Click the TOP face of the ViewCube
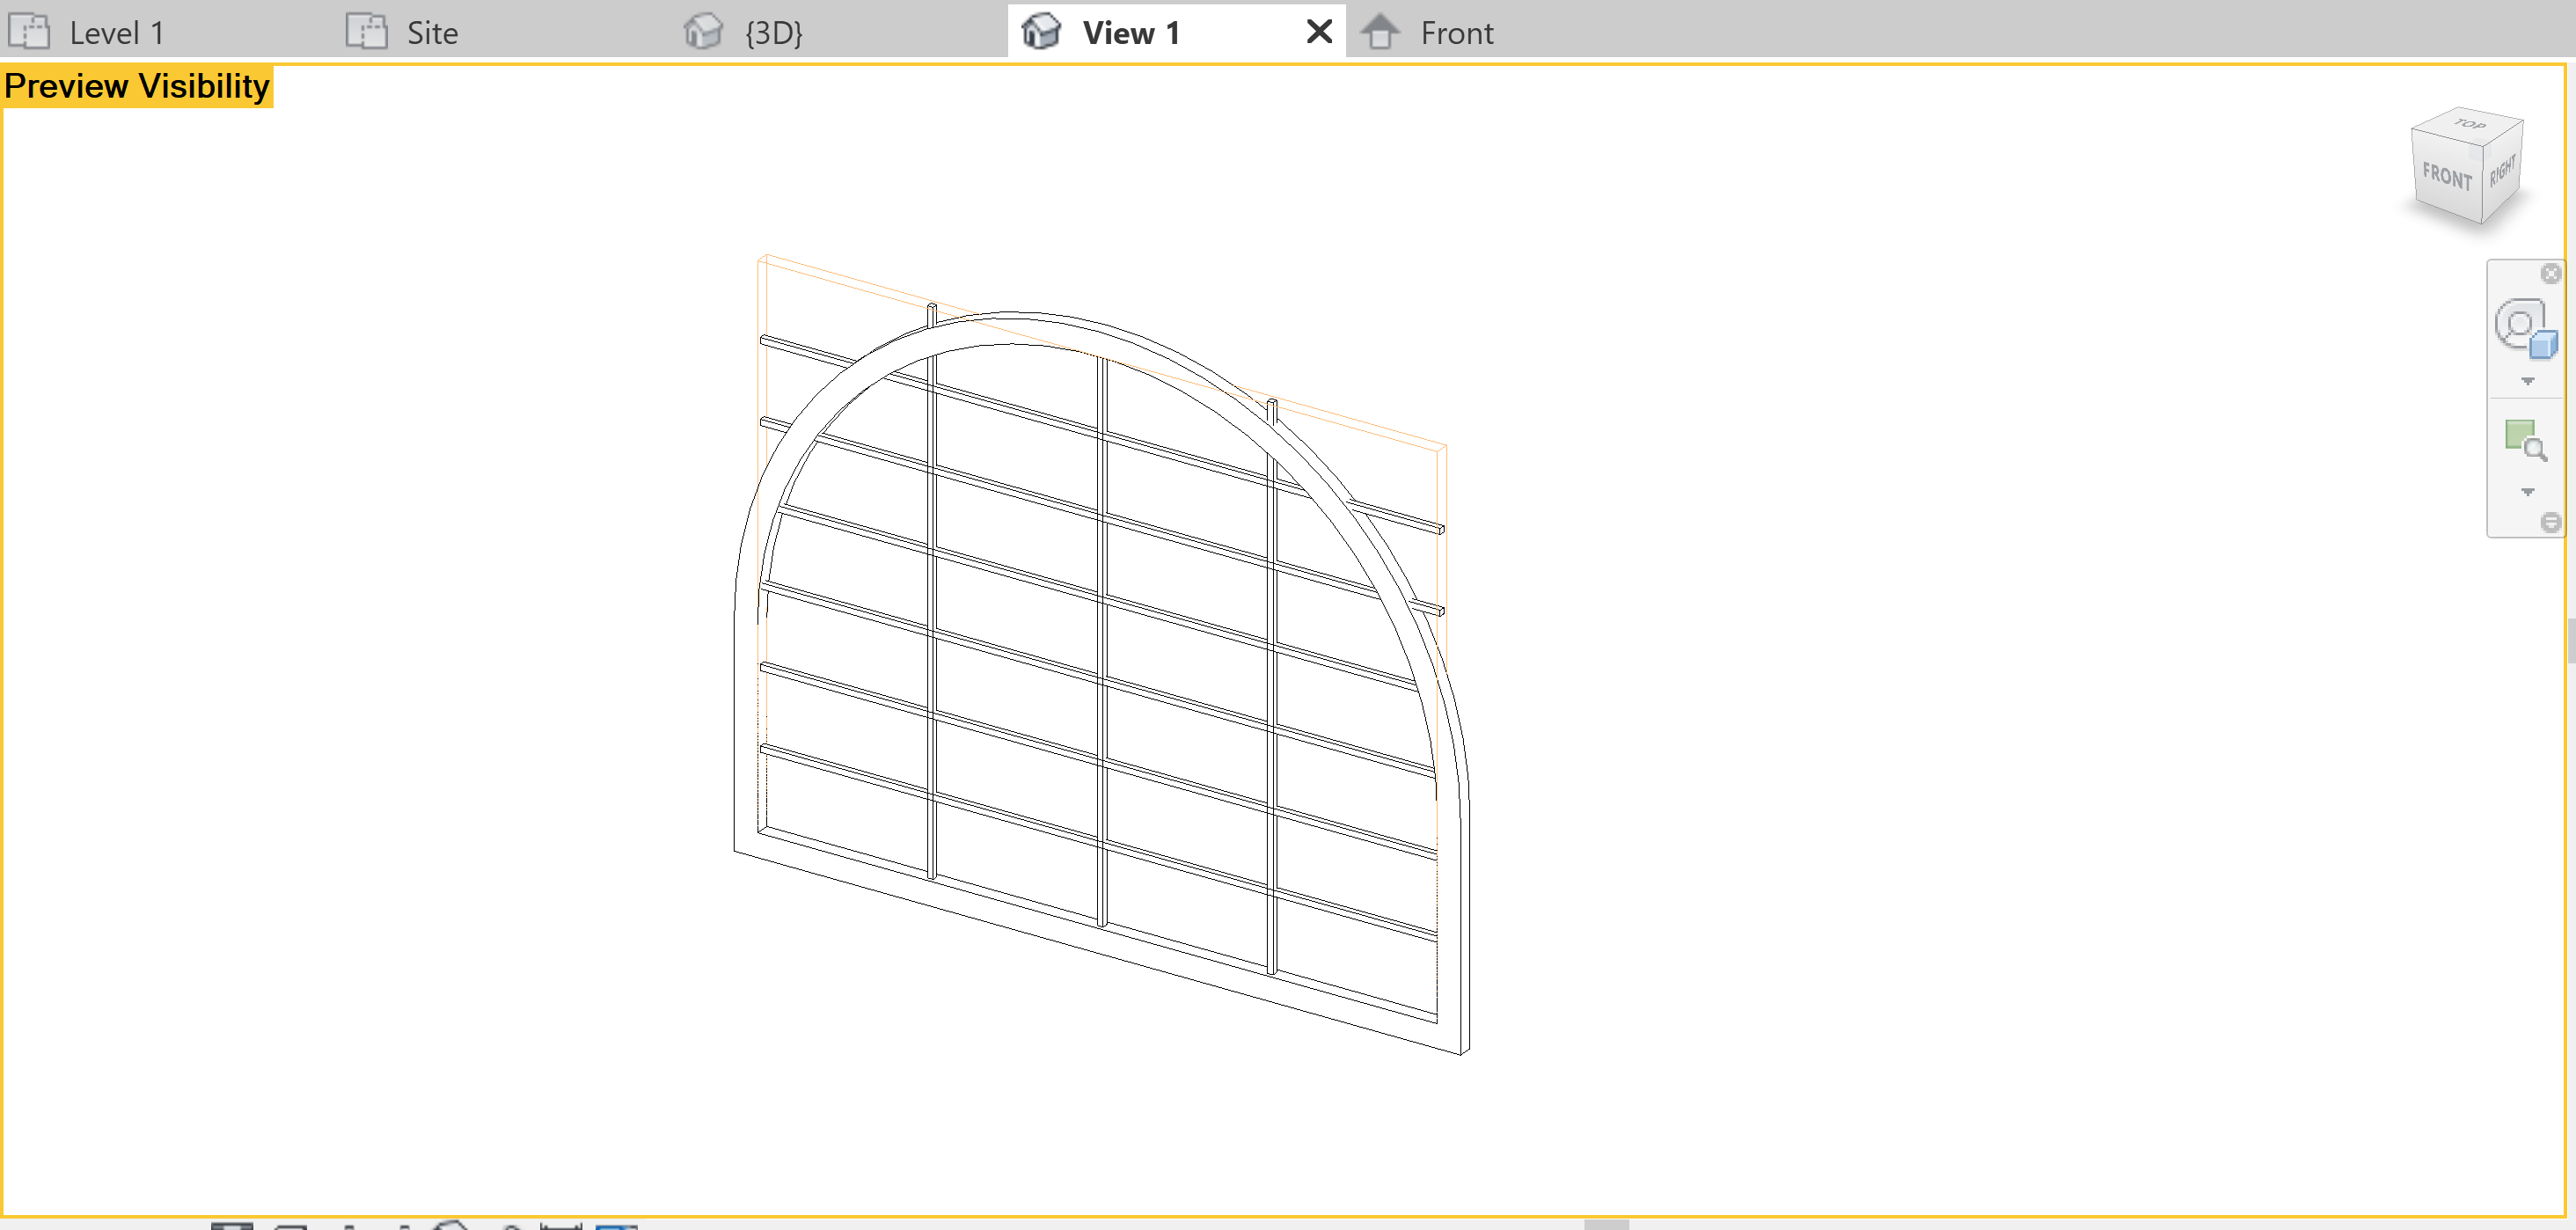The image size is (2576, 1230). 2468,126
